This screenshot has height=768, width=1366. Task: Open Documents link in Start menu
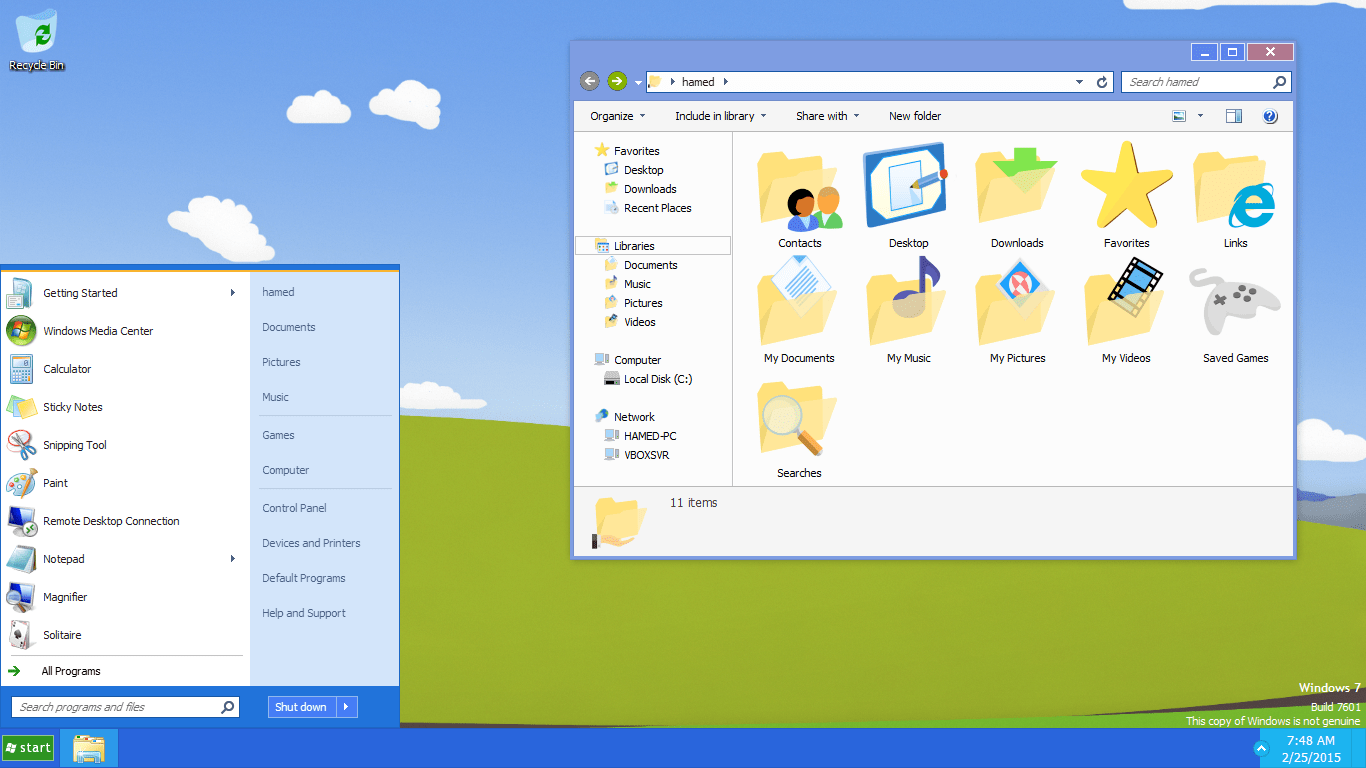point(289,327)
